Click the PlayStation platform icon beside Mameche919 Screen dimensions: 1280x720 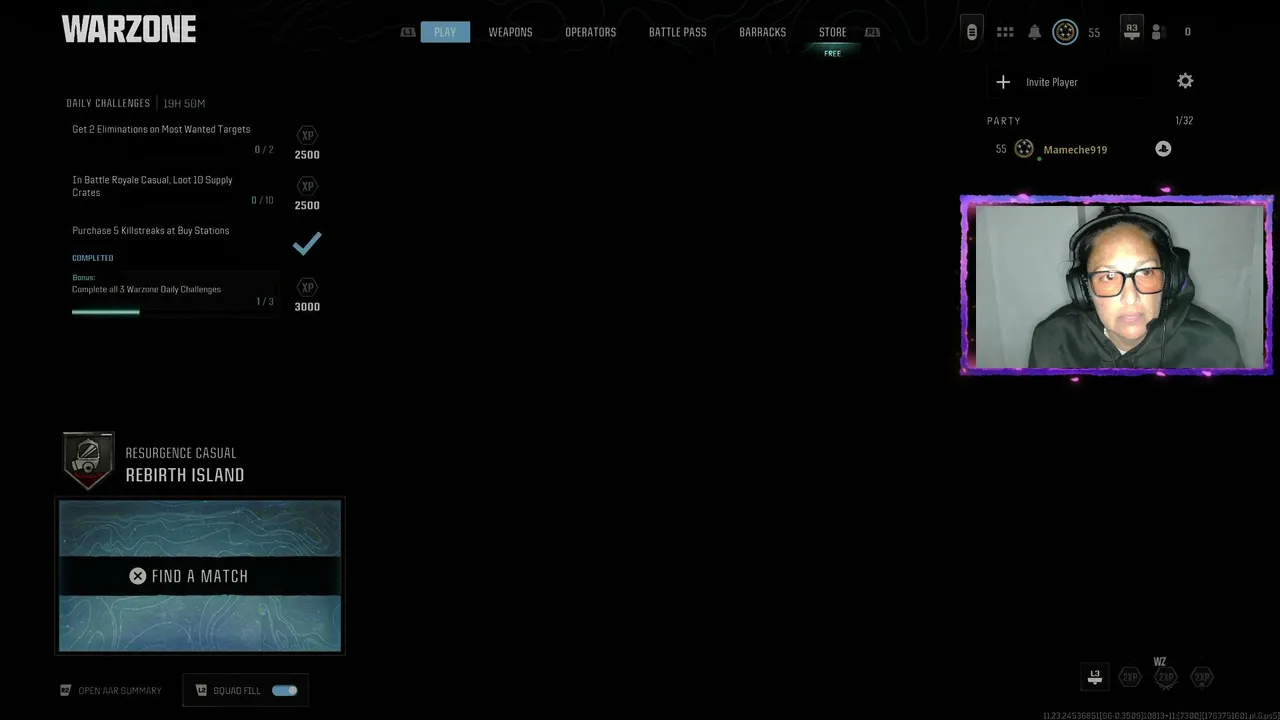(x=1163, y=149)
